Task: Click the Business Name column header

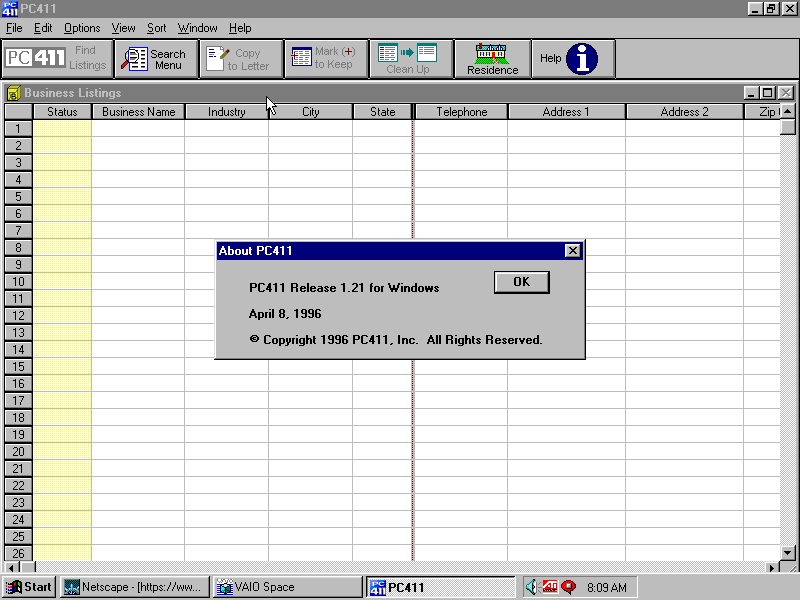Action: pos(138,112)
